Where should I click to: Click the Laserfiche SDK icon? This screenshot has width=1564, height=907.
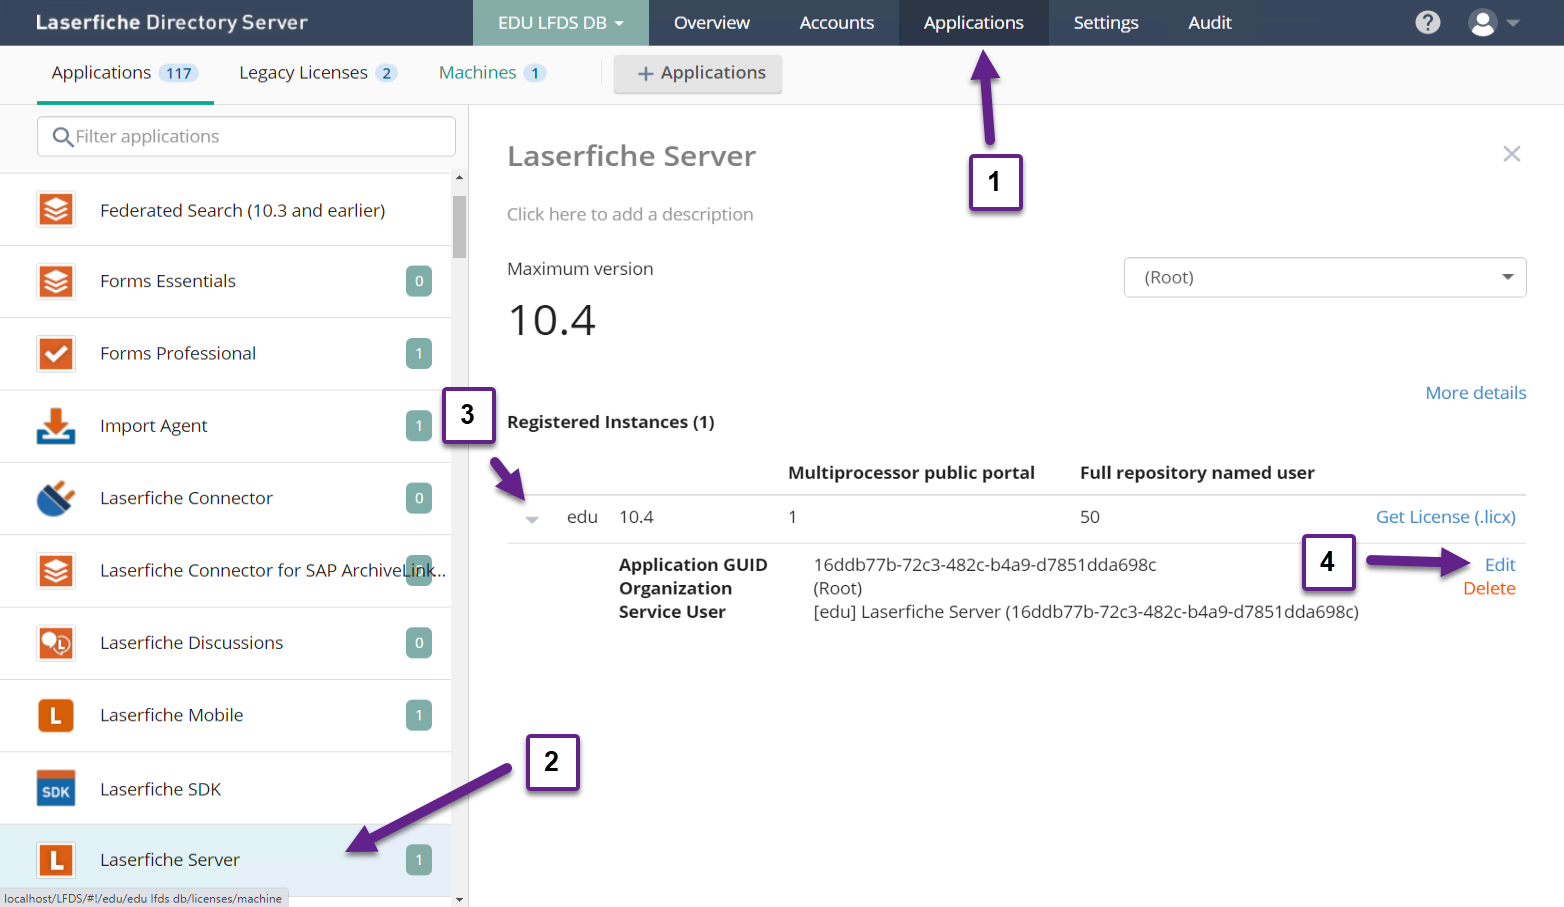coord(56,789)
